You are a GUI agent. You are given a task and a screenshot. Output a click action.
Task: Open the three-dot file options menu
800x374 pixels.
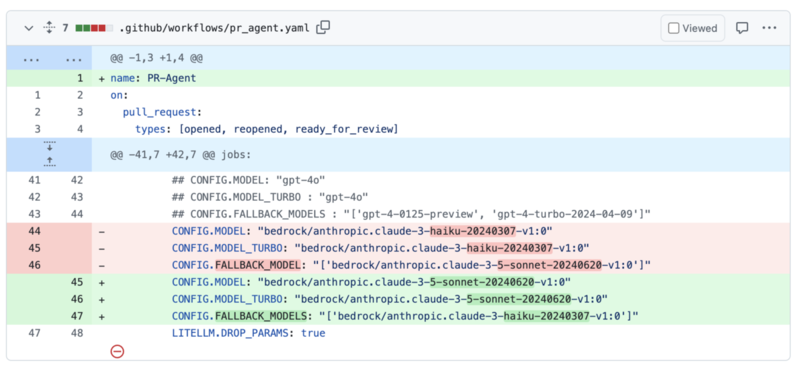pos(769,28)
